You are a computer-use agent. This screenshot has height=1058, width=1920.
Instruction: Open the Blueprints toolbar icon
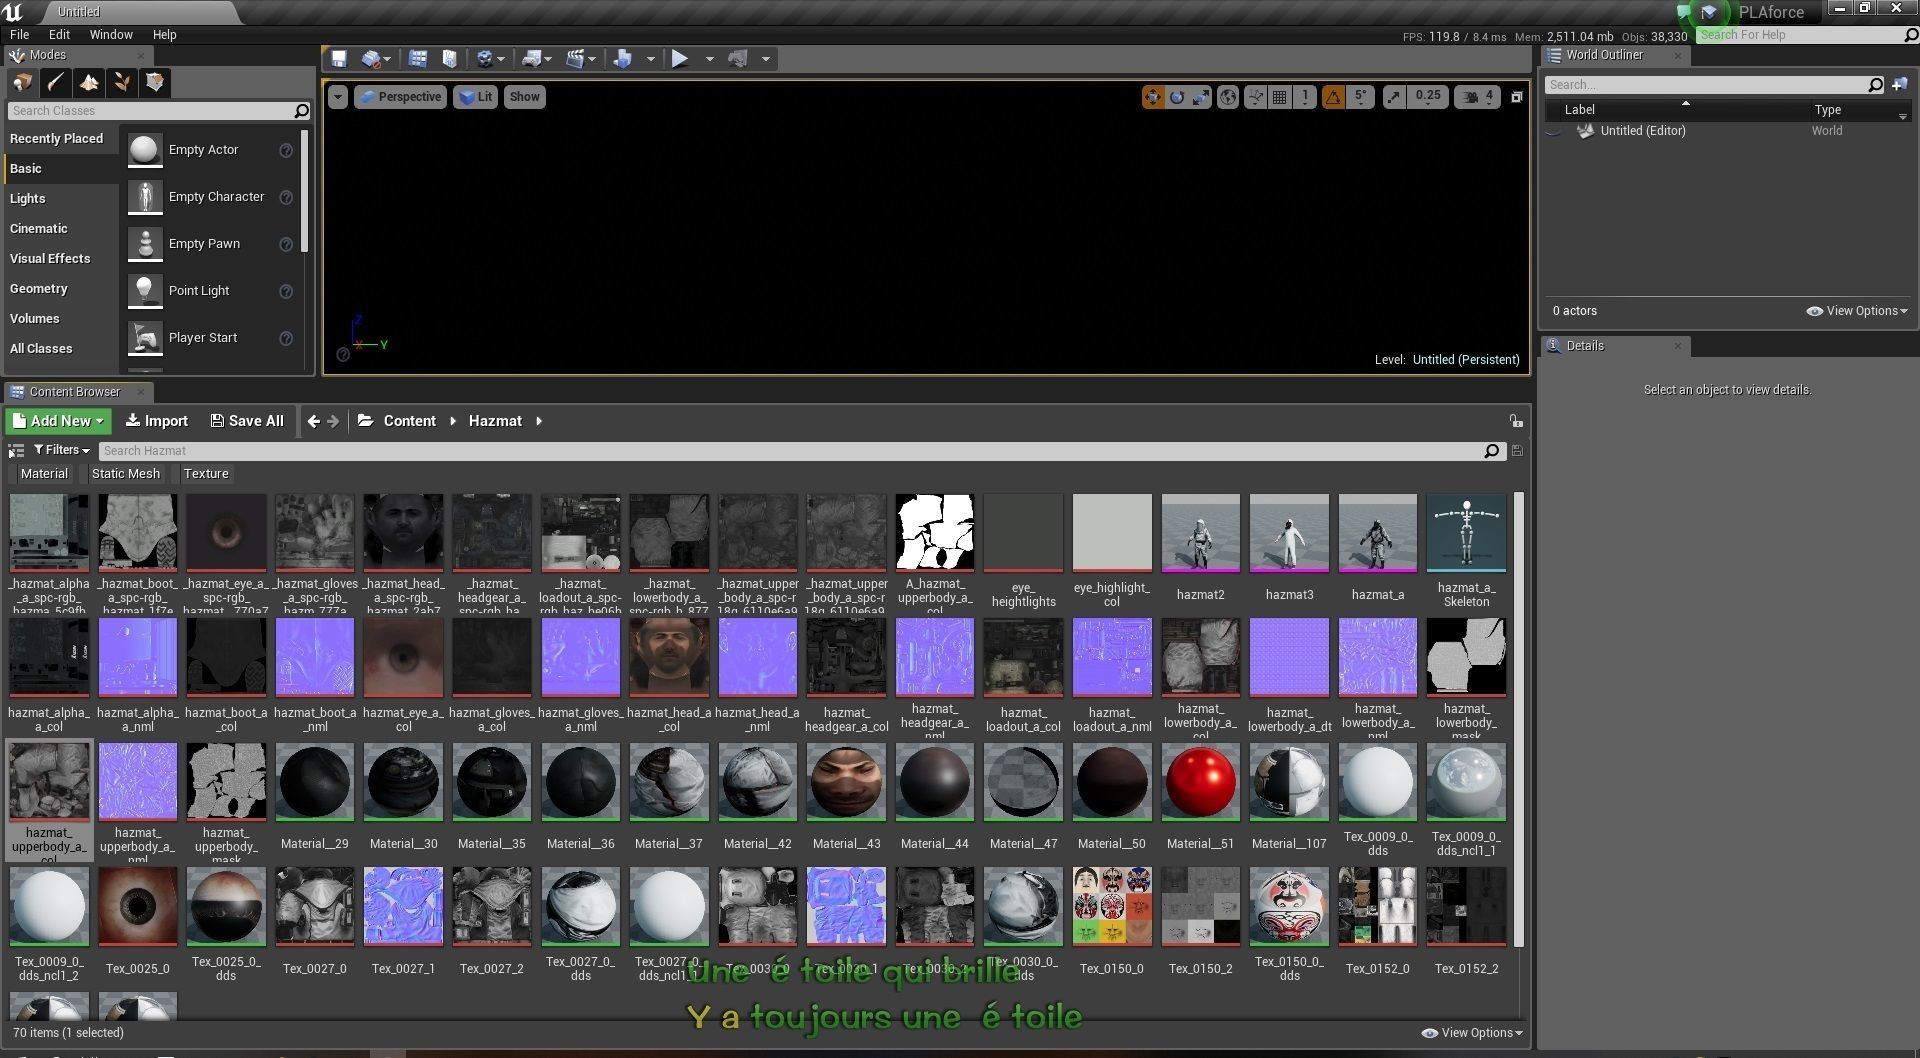533,59
